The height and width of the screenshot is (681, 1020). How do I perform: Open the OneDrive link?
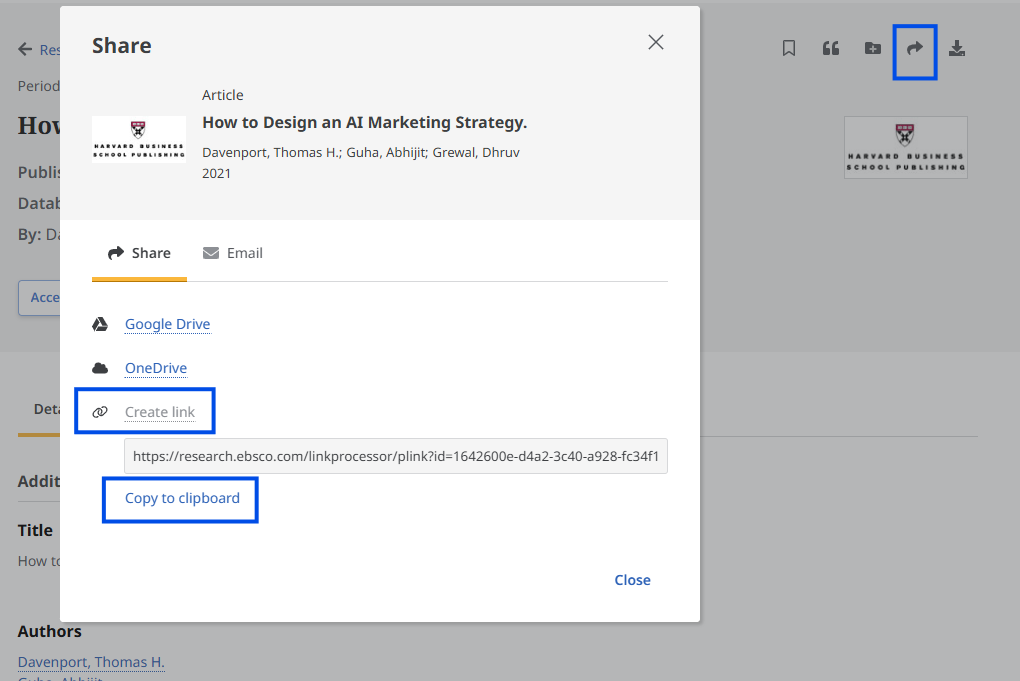[156, 368]
